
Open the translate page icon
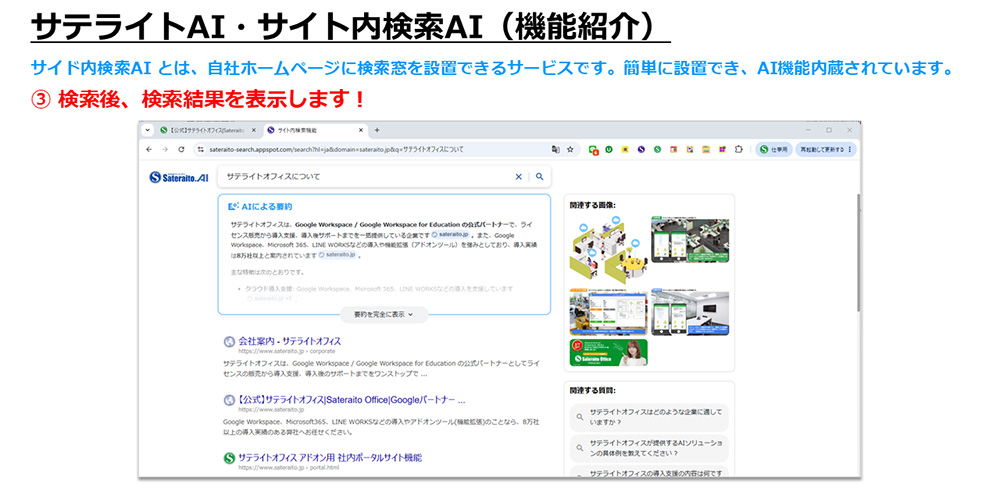555,149
